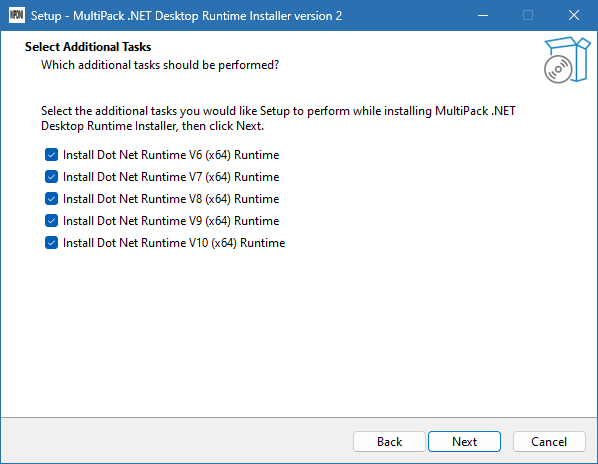
Task: Disable the V10 (x64) Runtime checkbox
Action: click(x=51, y=243)
